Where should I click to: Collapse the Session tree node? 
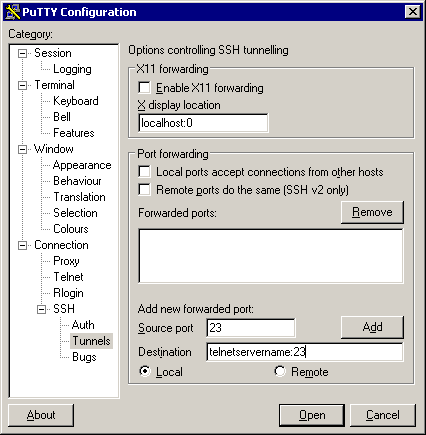pos(22,53)
